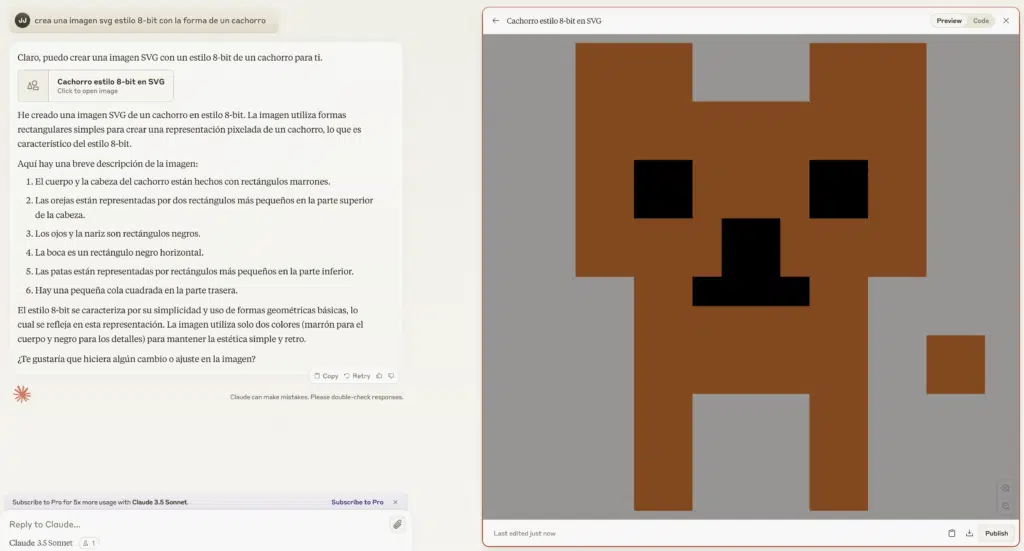Copy Claude's response with the Copy button
Viewport: 1024px width, 551px height.
pyautogui.click(x=326, y=376)
